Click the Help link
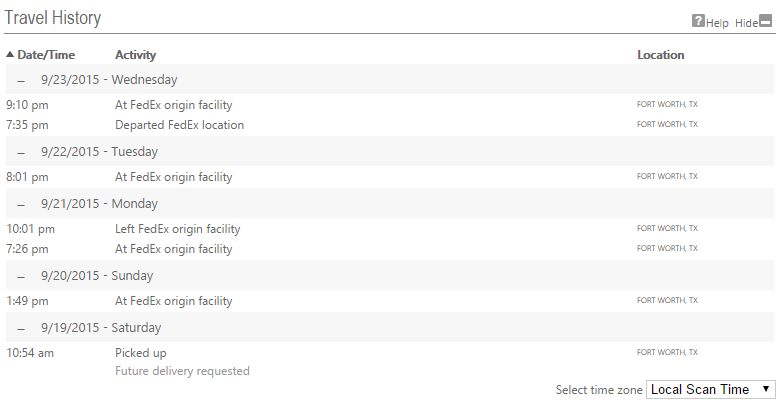Image resolution: width=781 pixels, height=408 pixels. pyautogui.click(x=717, y=23)
